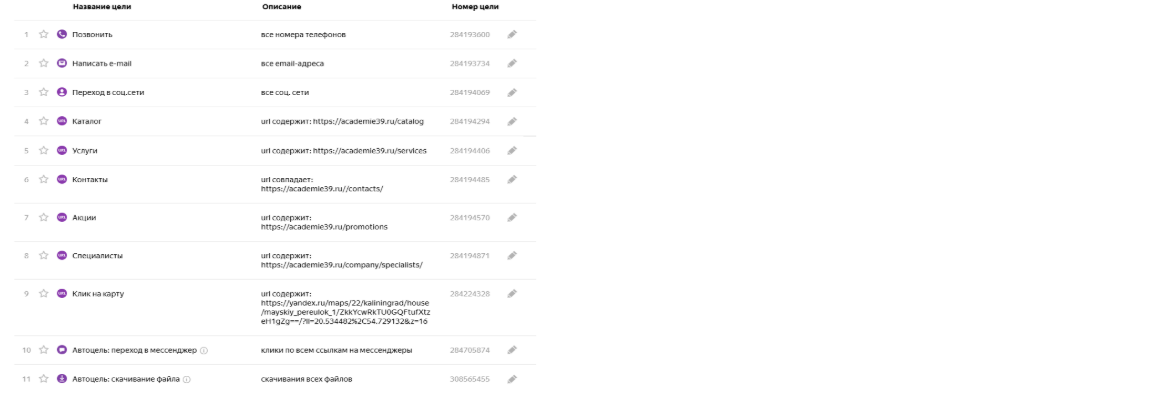Edit the Клик на карту goal
The image size is (1152, 411).
(512, 293)
